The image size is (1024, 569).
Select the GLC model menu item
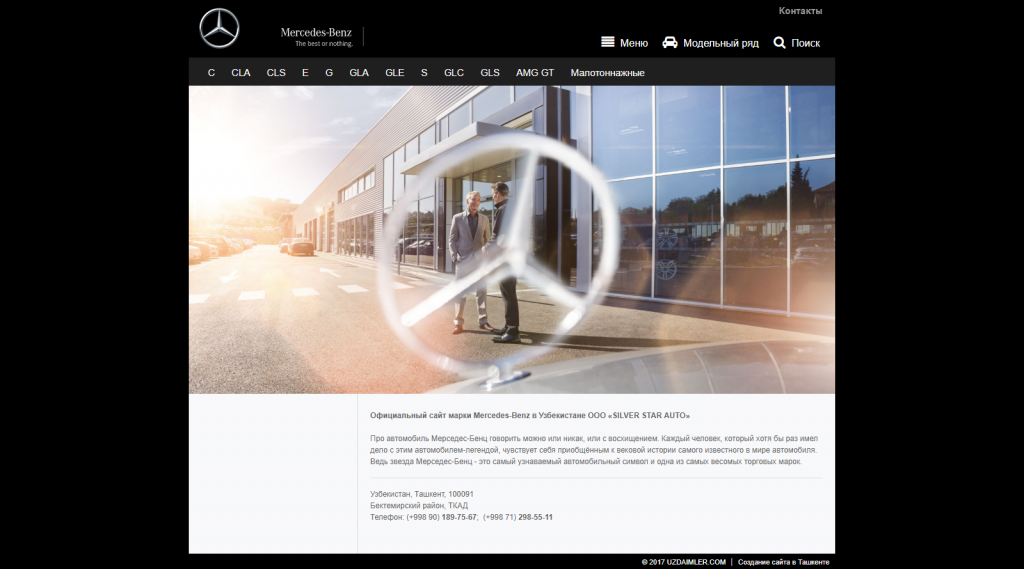[x=454, y=73]
